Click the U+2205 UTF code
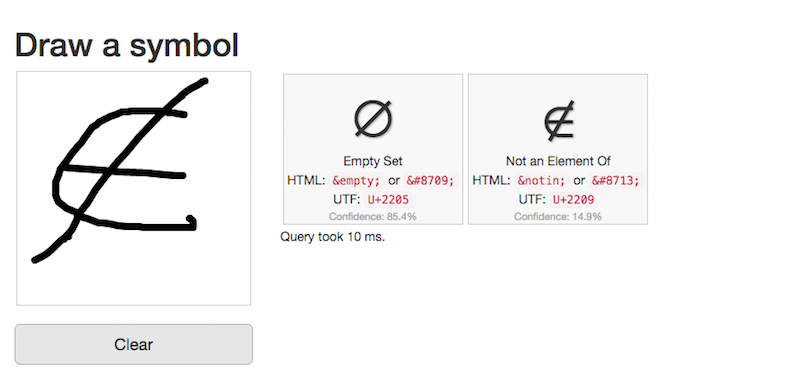 pos(388,199)
